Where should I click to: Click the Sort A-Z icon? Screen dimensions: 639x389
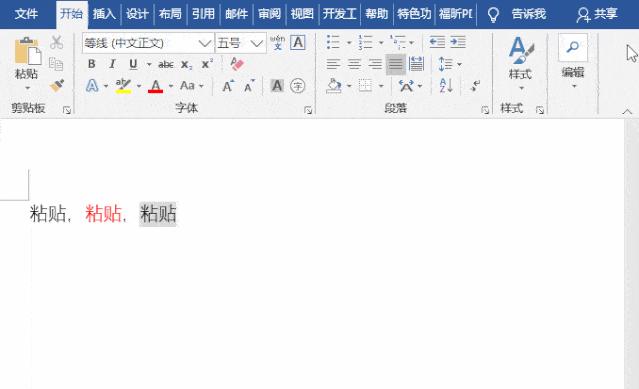click(446, 86)
